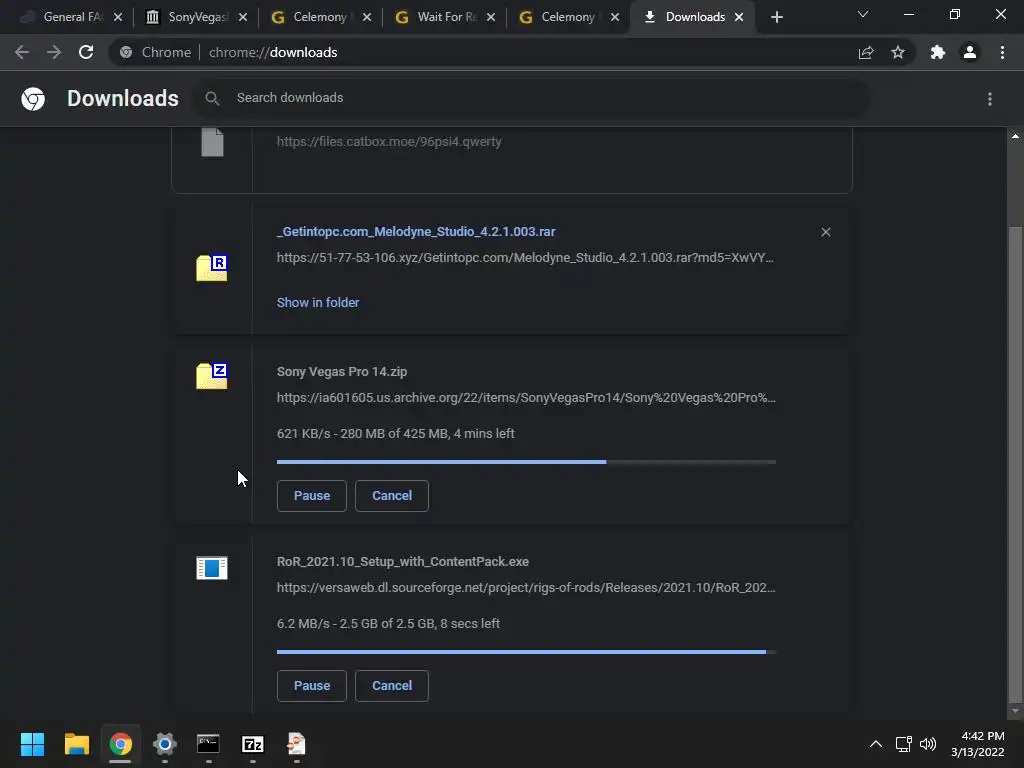
Task: Click the Sony Vegas zip file icon
Action: (x=212, y=376)
